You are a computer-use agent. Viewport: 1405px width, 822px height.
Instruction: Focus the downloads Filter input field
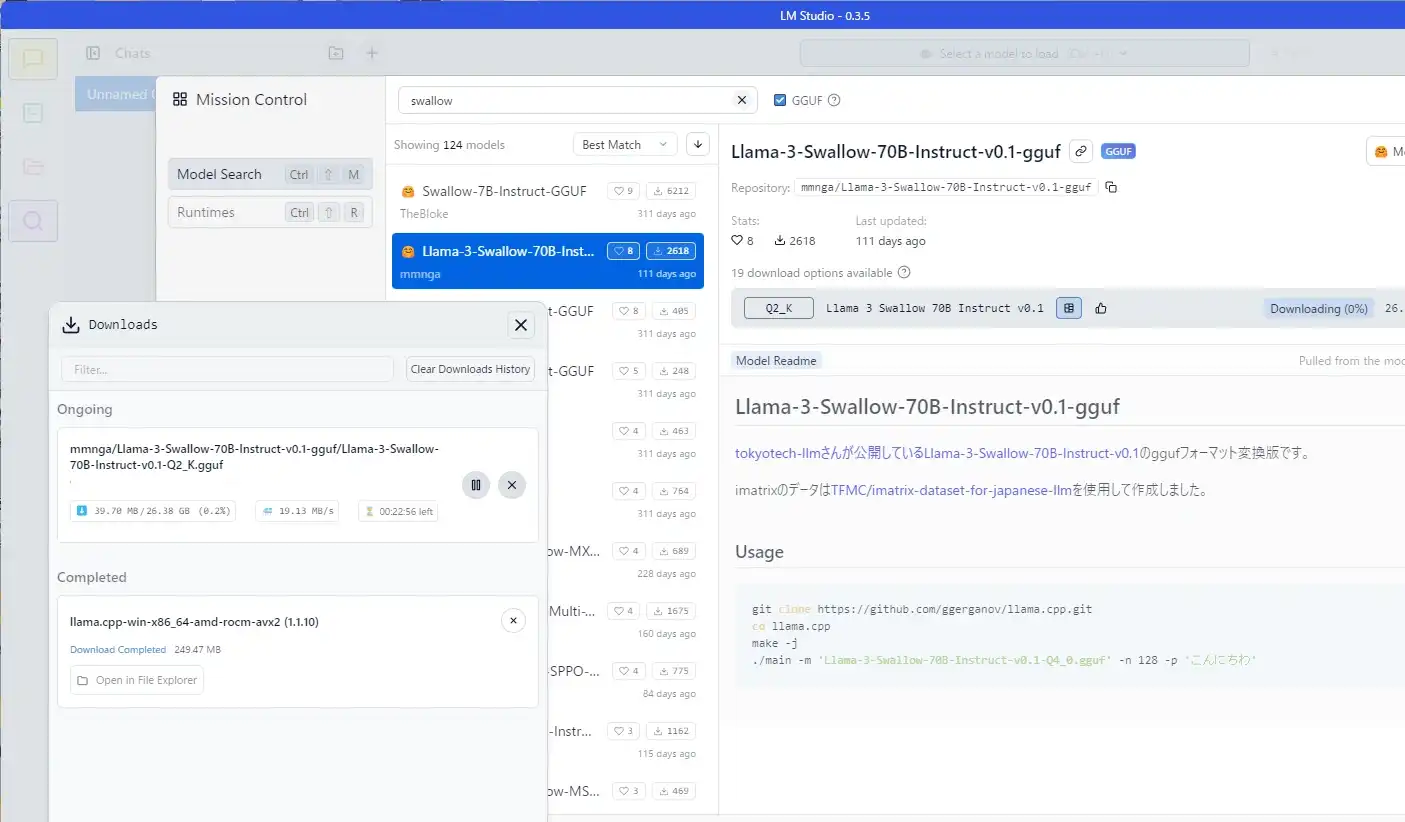click(227, 369)
